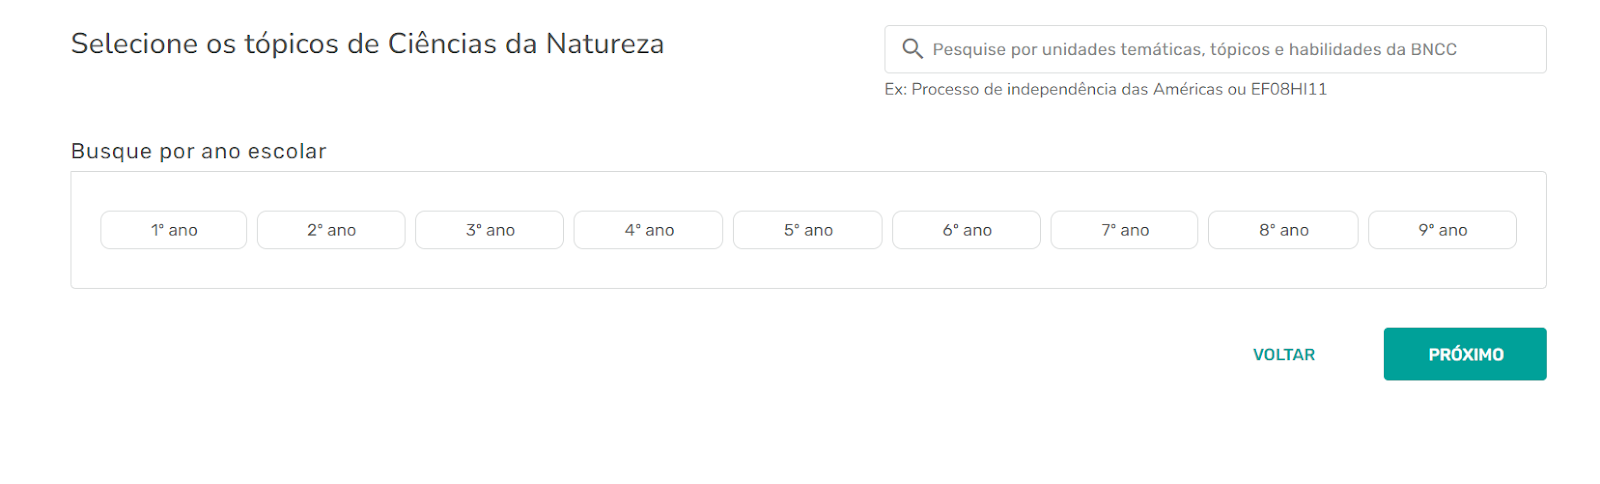This screenshot has height=484, width=1600.
Task: Toggle the 8º ano option
Action: [x=1284, y=230]
